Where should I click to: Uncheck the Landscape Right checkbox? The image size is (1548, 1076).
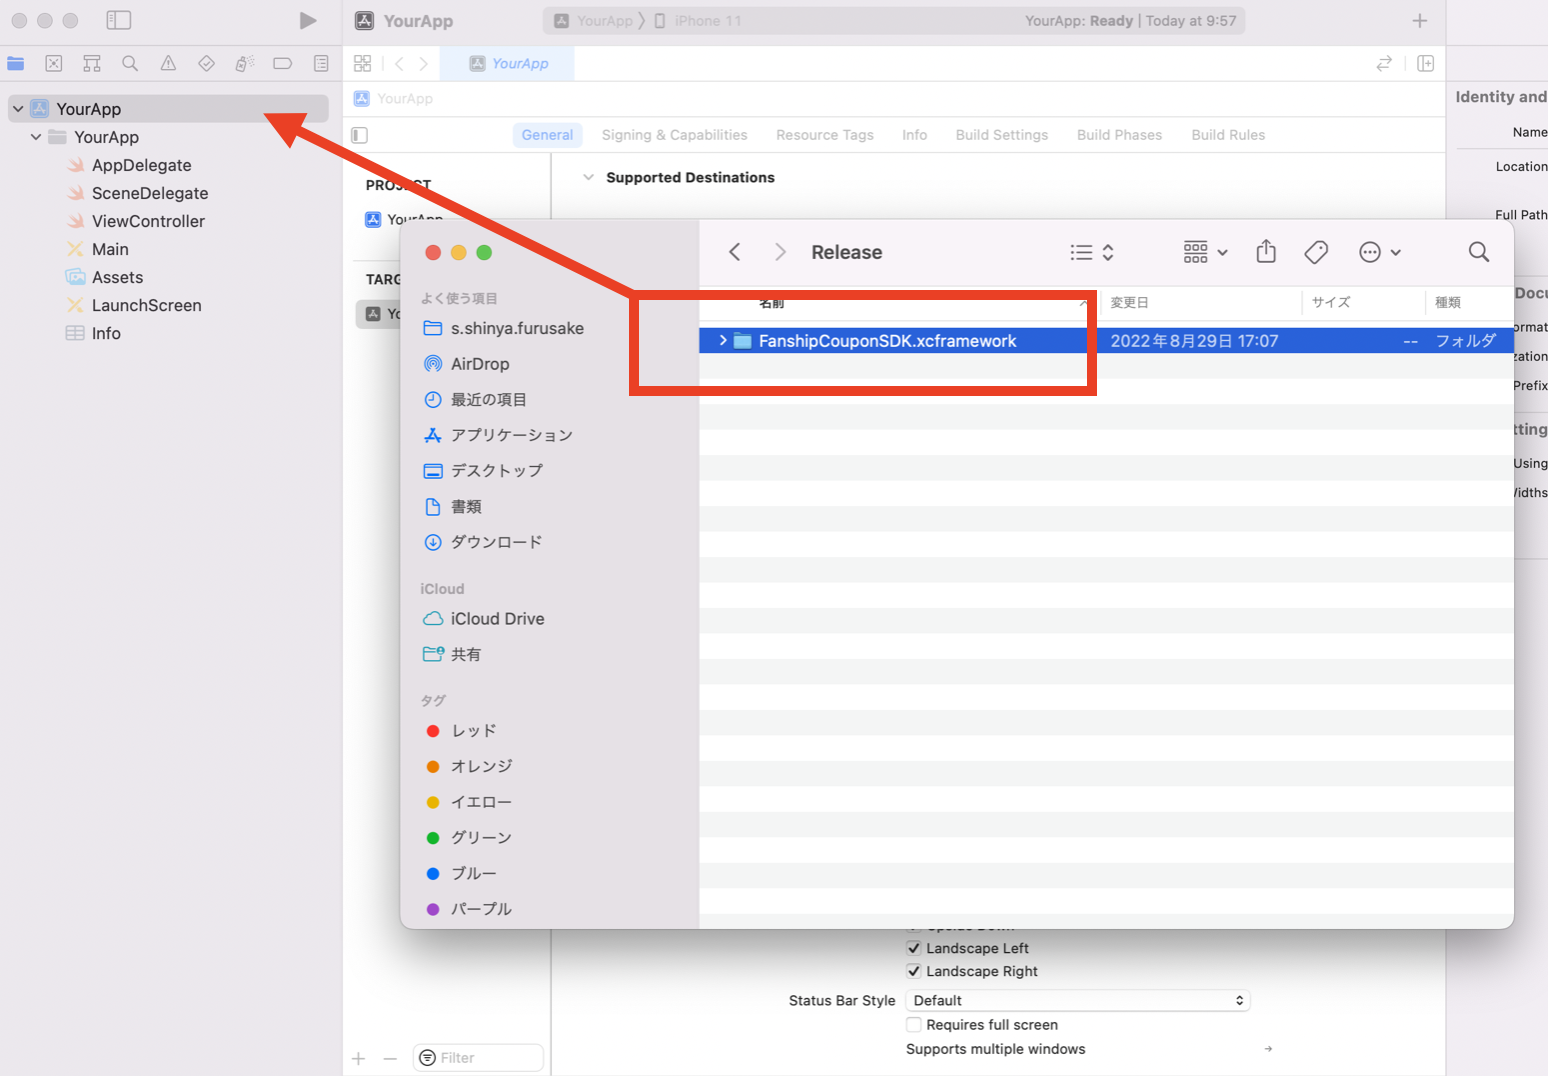[914, 971]
